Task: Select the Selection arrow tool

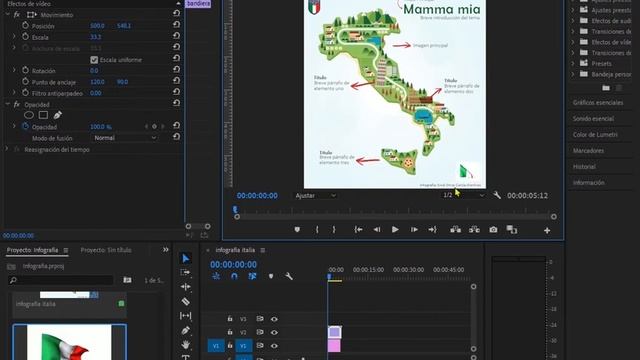Action: (186, 258)
